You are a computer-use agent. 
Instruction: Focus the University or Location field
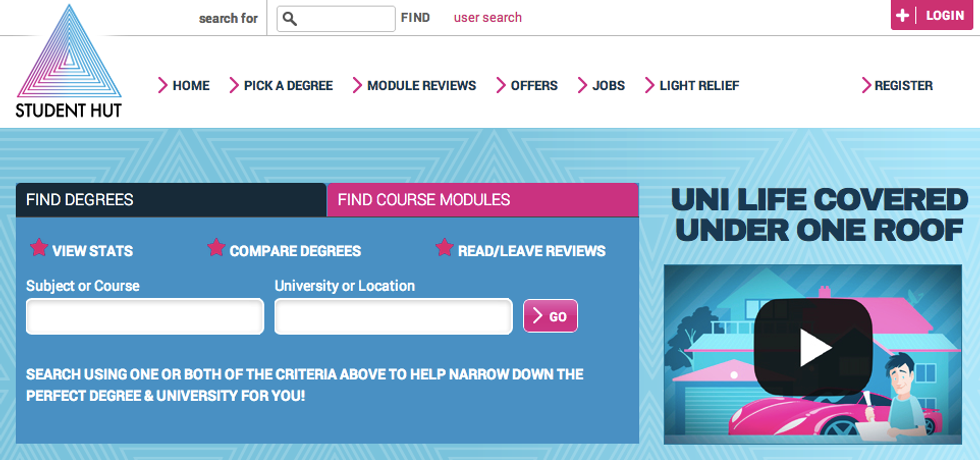click(x=394, y=316)
